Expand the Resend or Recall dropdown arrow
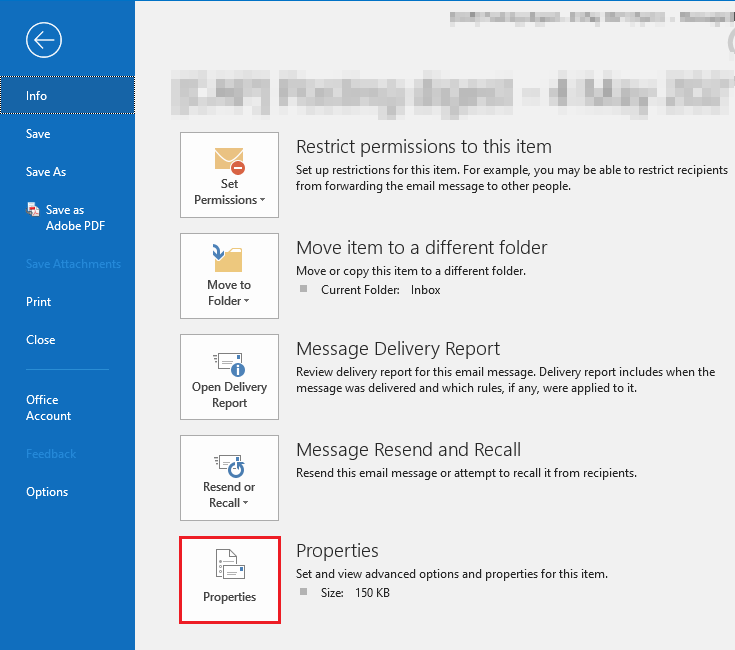The image size is (735, 650). (245, 503)
